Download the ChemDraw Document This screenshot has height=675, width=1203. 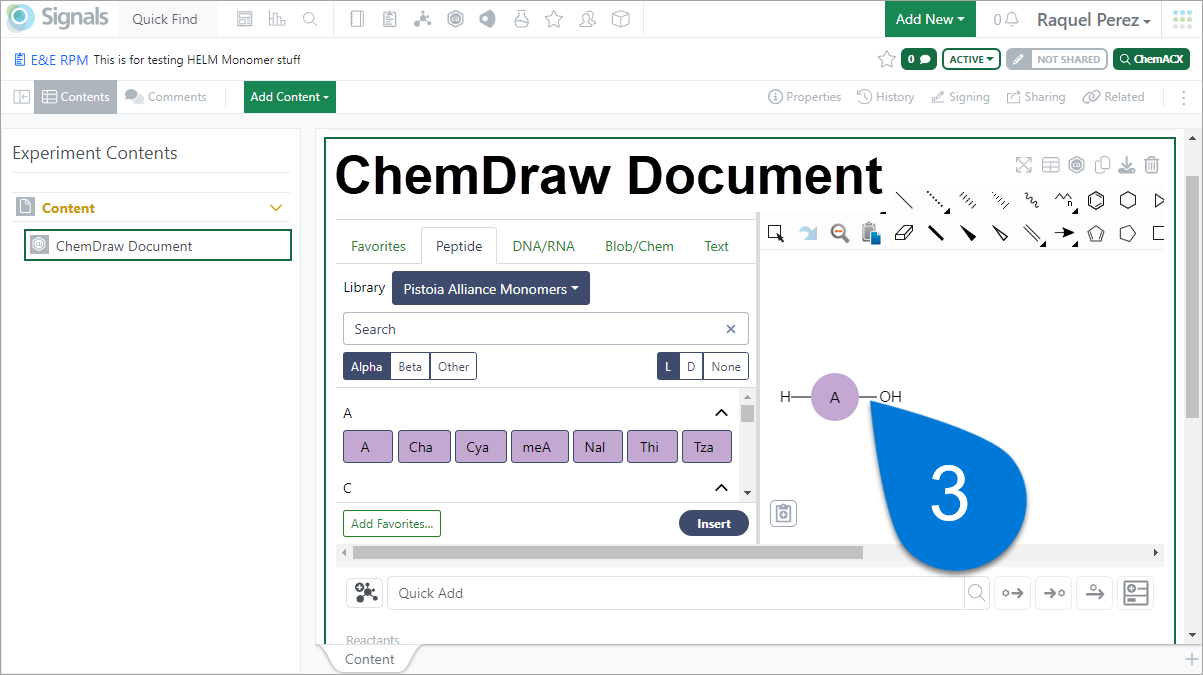pyautogui.click(x=1127, y=165)
